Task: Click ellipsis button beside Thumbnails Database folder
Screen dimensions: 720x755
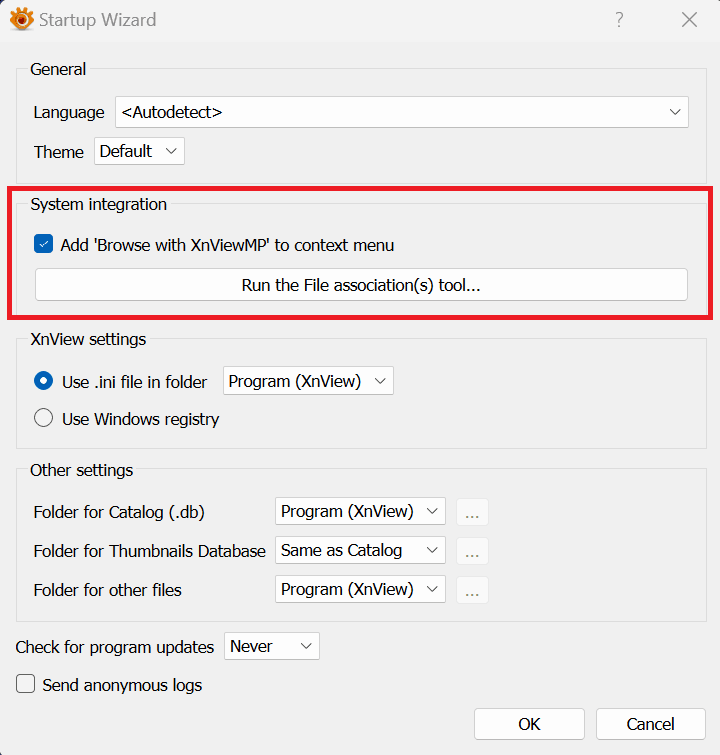Action: (472, 551)
